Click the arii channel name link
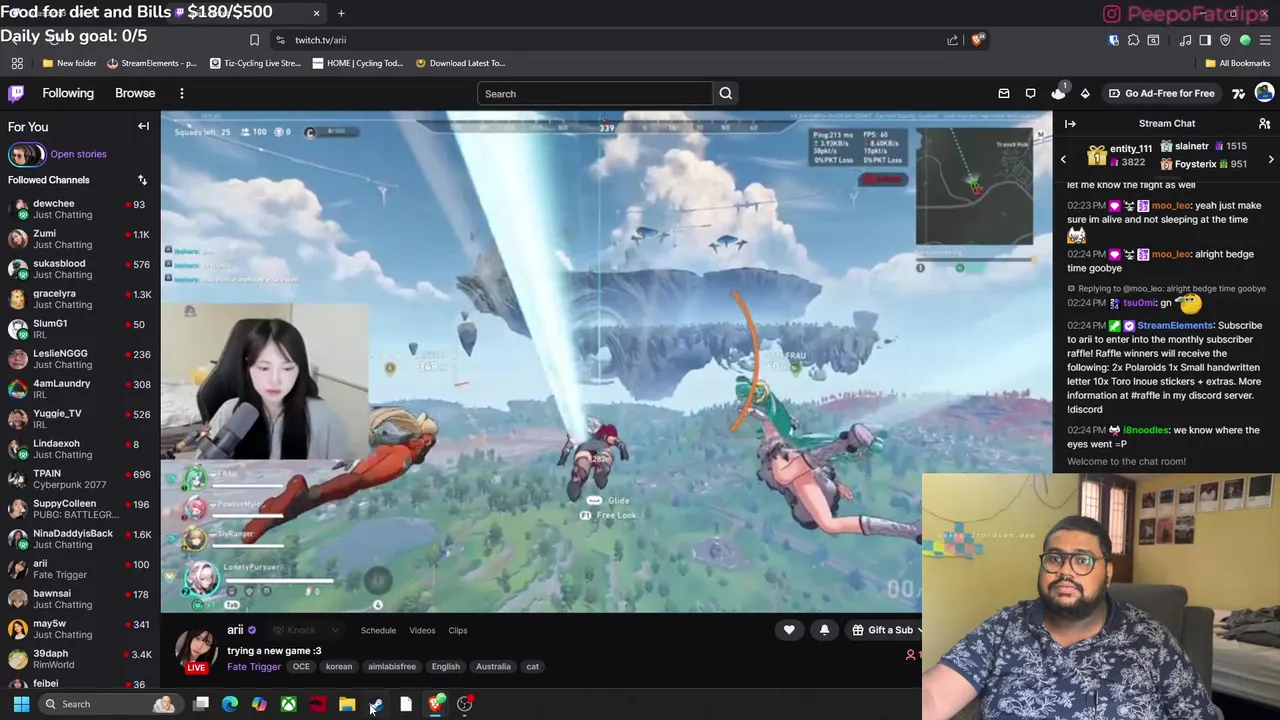The width and height of the screenshot is (1280, 720). pyautogui.click(x=235, y=630)
